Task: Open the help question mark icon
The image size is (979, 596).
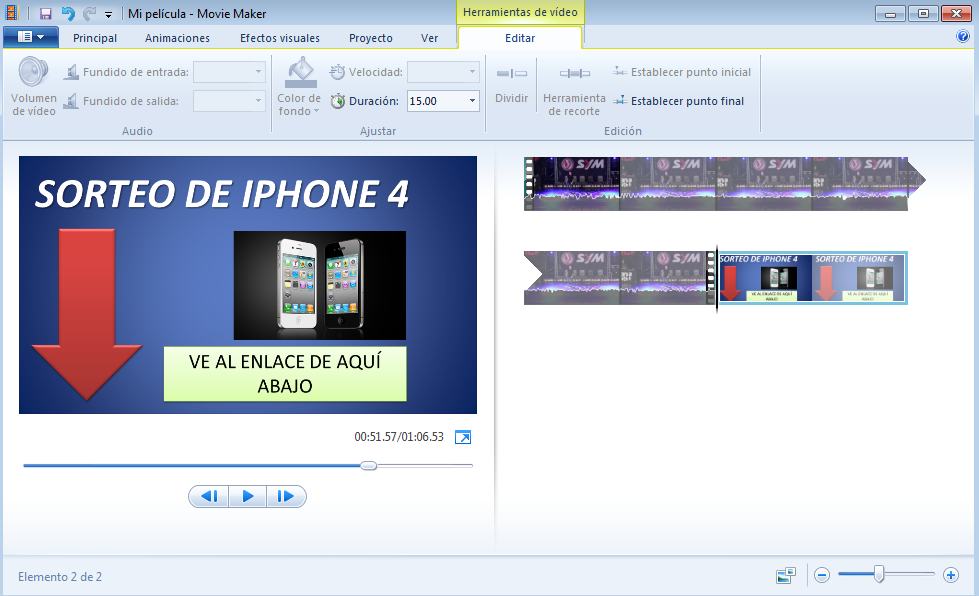Action: click(963, 36)
